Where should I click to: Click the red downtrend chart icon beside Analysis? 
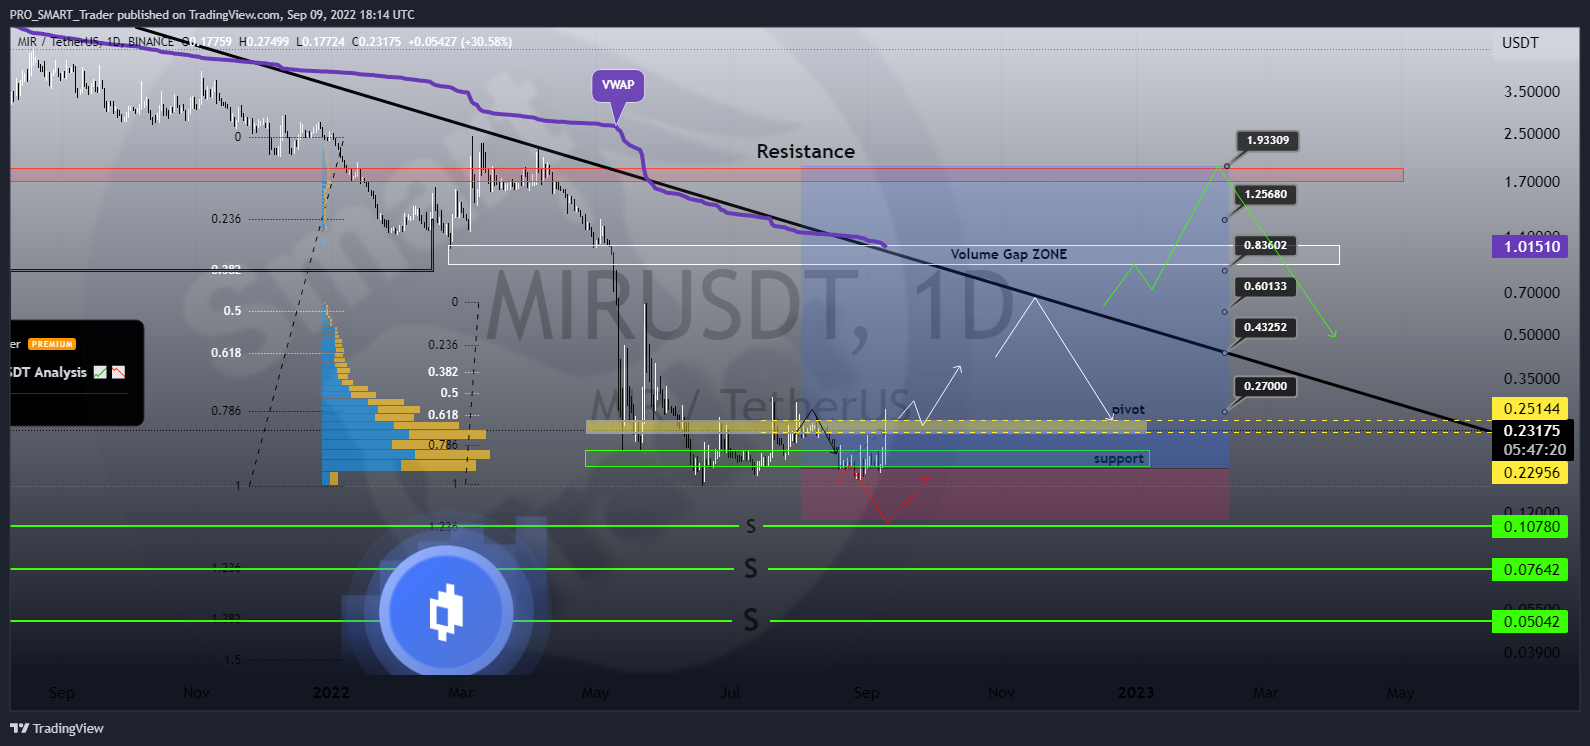click(118, 372)
